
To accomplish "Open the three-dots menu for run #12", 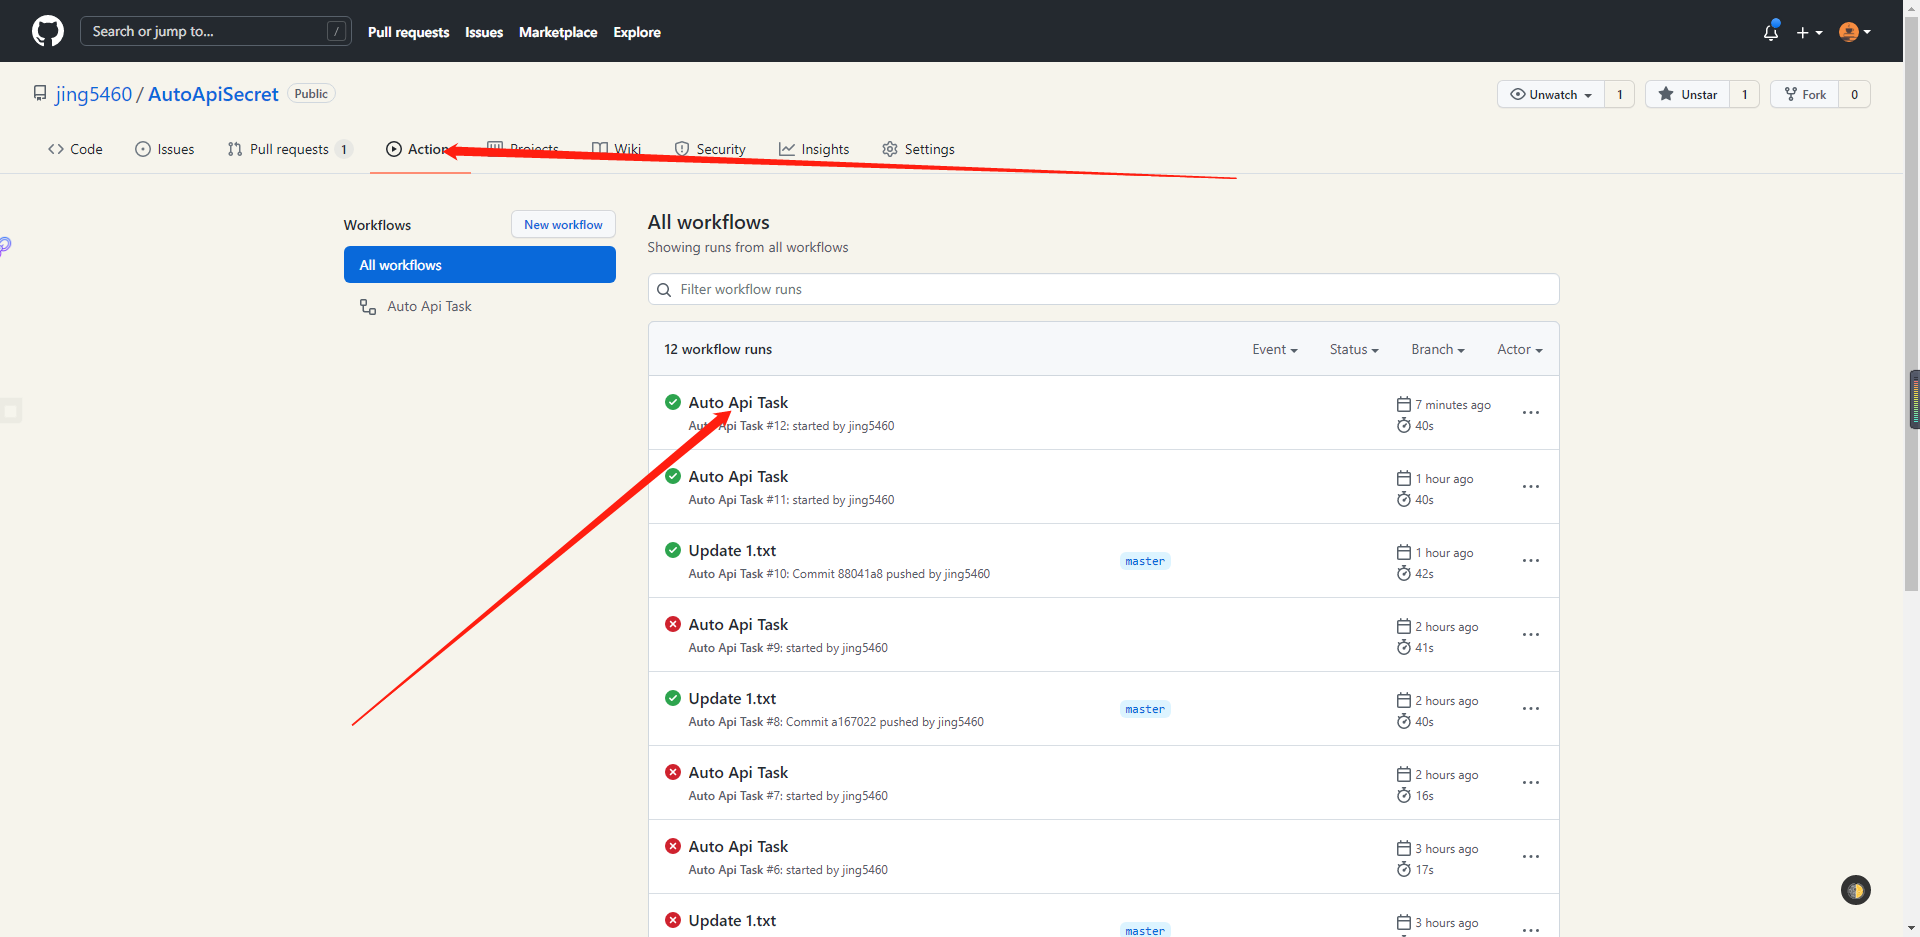I will point(1531,412).
